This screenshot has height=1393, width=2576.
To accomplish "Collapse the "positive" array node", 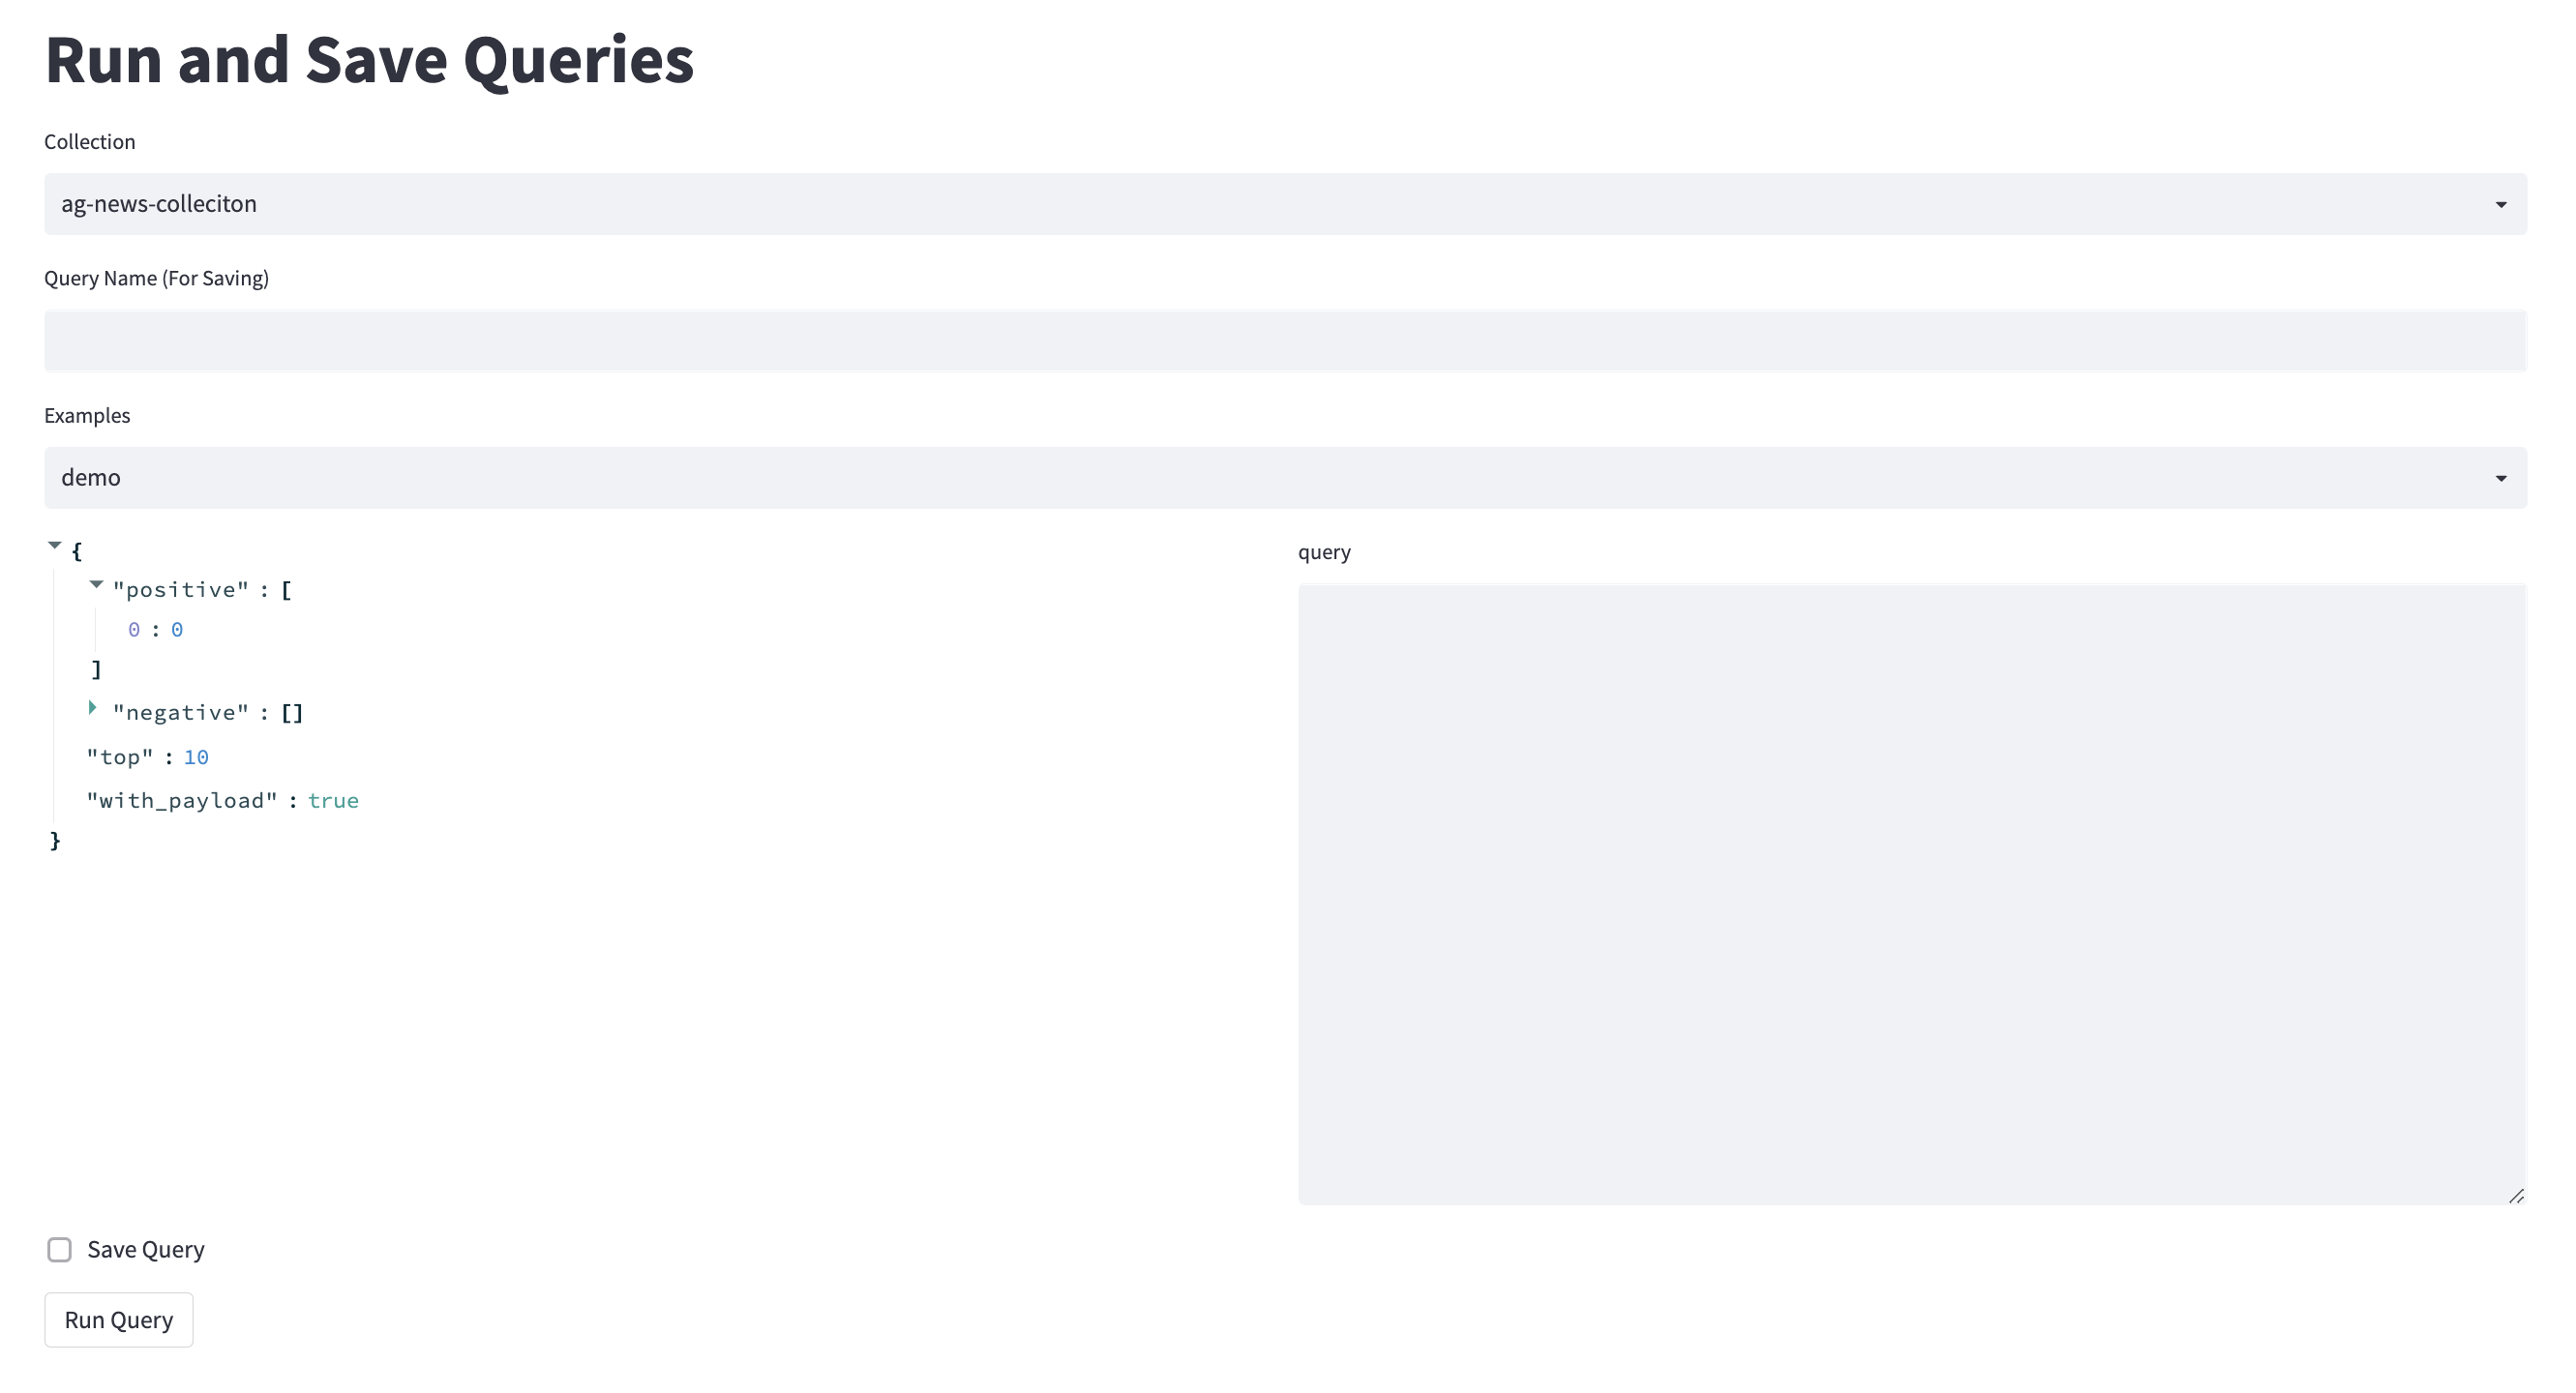I will pyautogui.click(x=96, y=585).
